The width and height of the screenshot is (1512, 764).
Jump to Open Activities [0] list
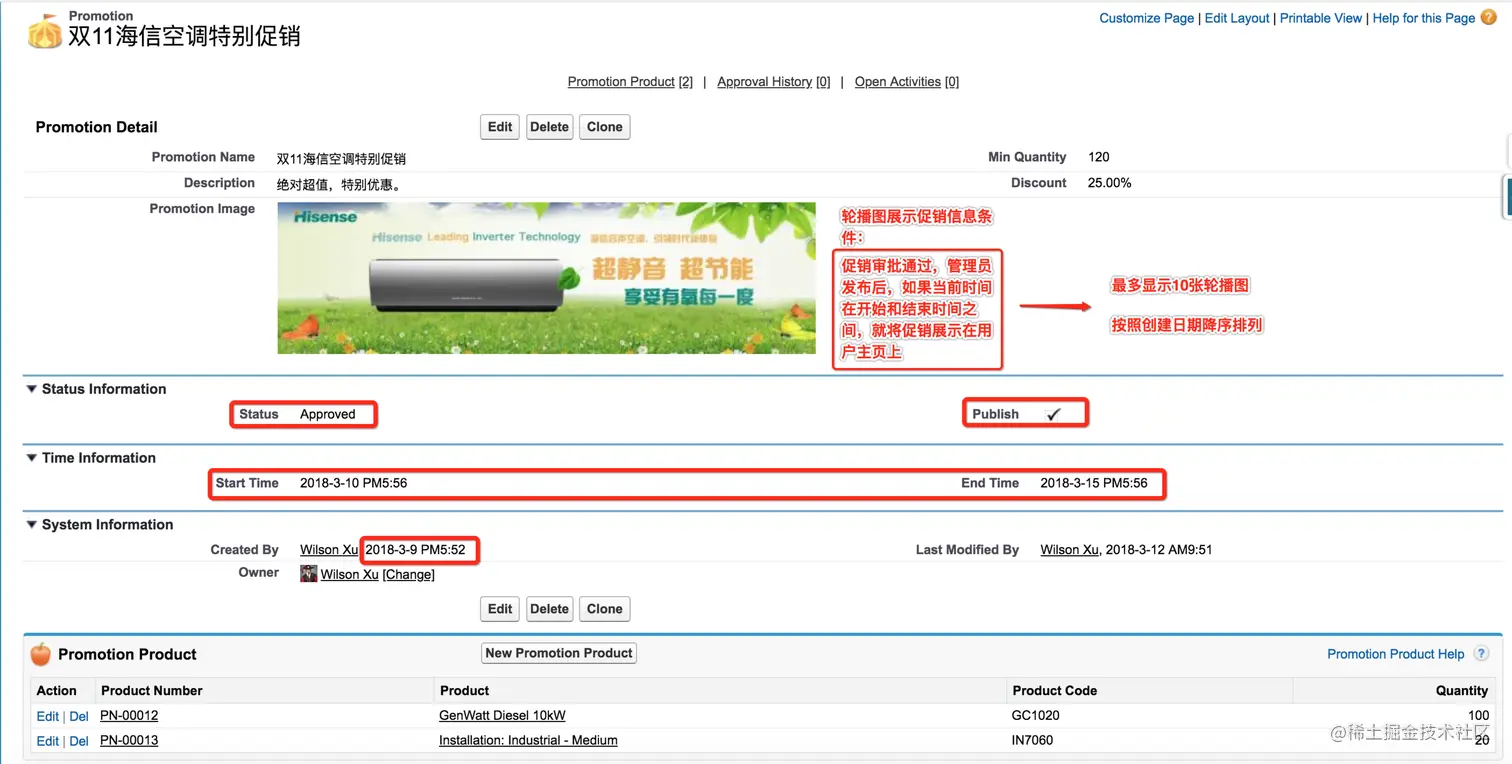pyautogui.click(x=907, y=82)
